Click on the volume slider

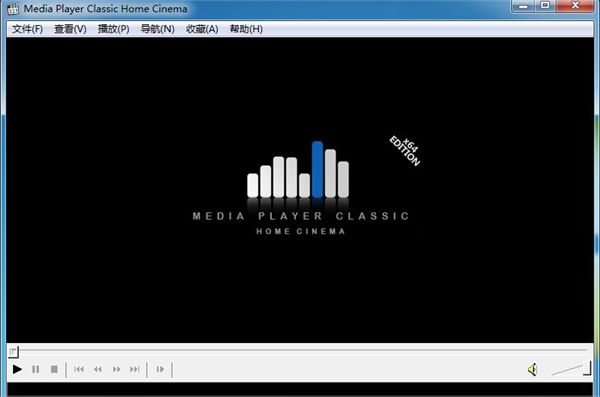[x=571, y=369]
